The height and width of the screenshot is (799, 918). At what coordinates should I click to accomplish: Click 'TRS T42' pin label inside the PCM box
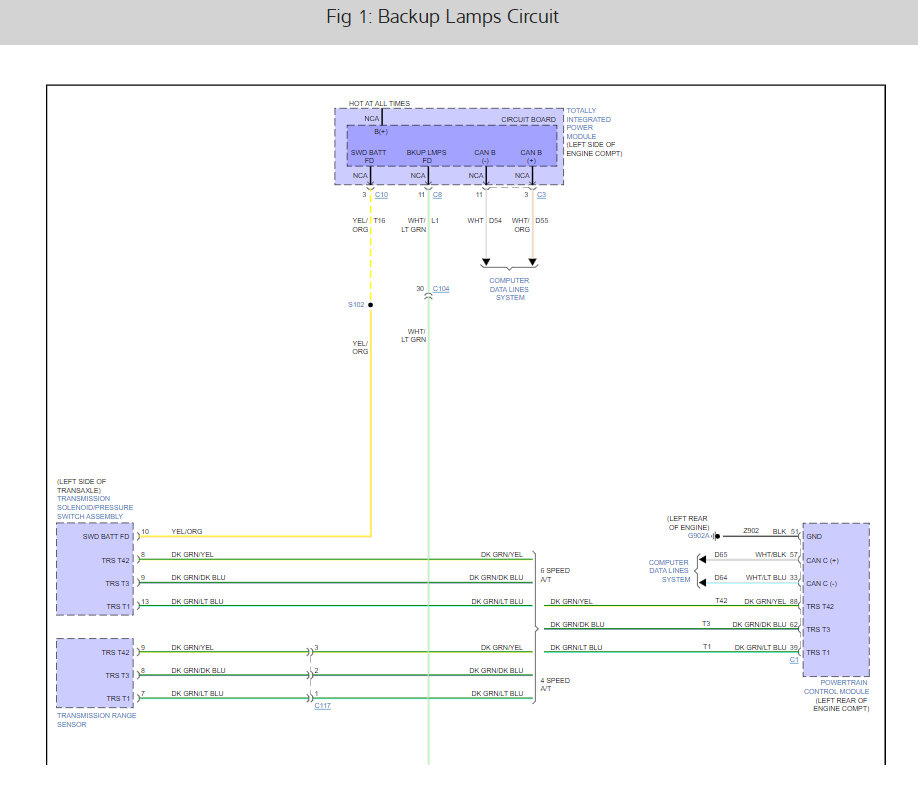(x=820, y=606)
